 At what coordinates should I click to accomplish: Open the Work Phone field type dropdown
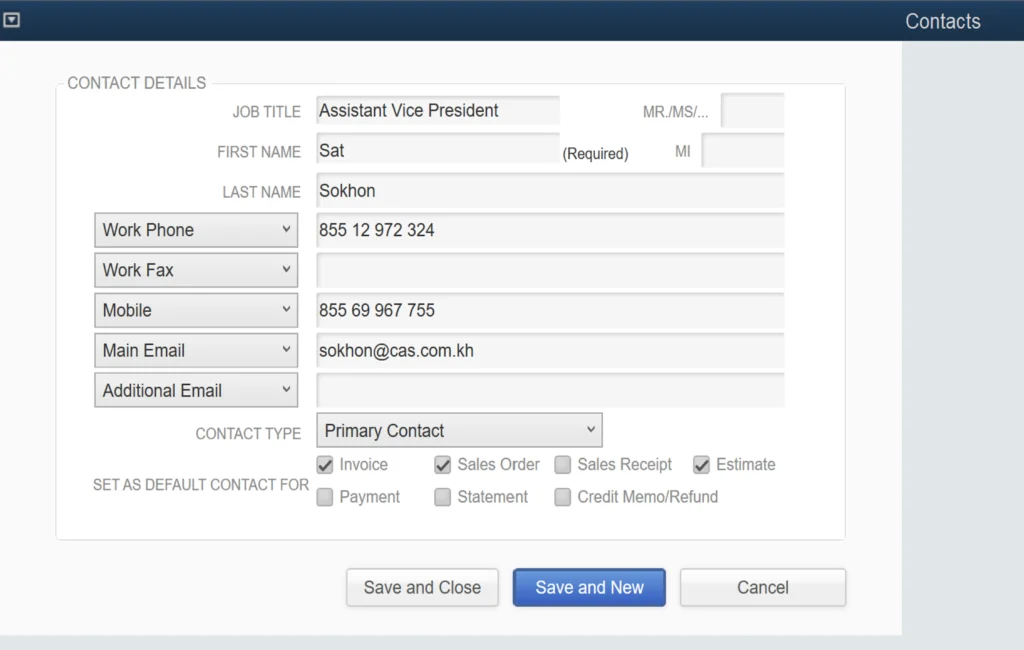pyautogui.click(x=195, y=230)
